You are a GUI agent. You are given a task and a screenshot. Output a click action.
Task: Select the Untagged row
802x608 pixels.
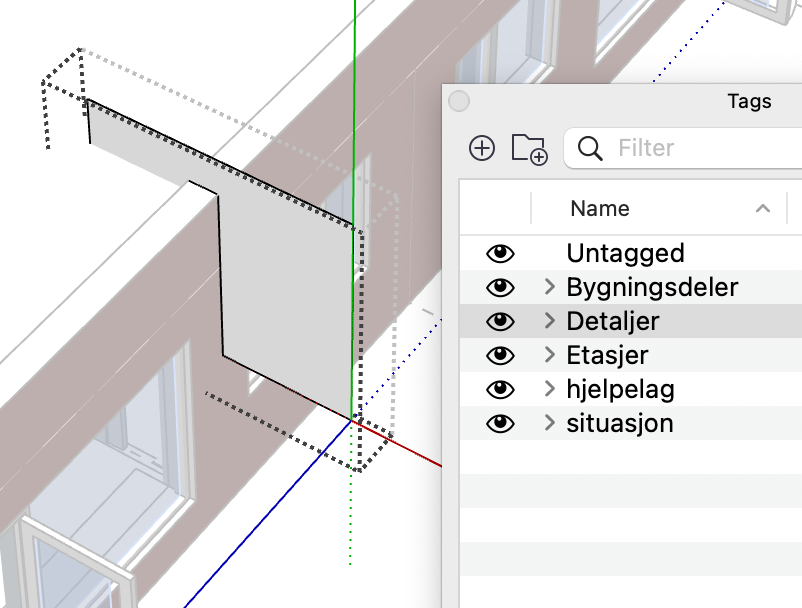click(x=631, y=253)
